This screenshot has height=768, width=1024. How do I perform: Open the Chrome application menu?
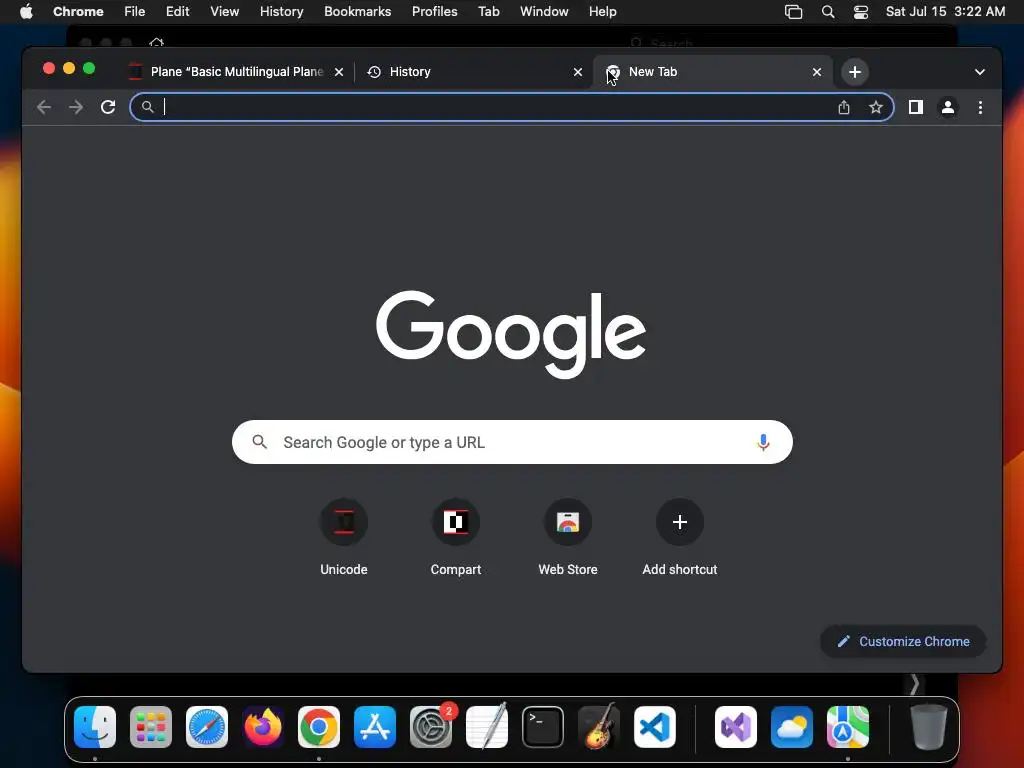[78, 12]
